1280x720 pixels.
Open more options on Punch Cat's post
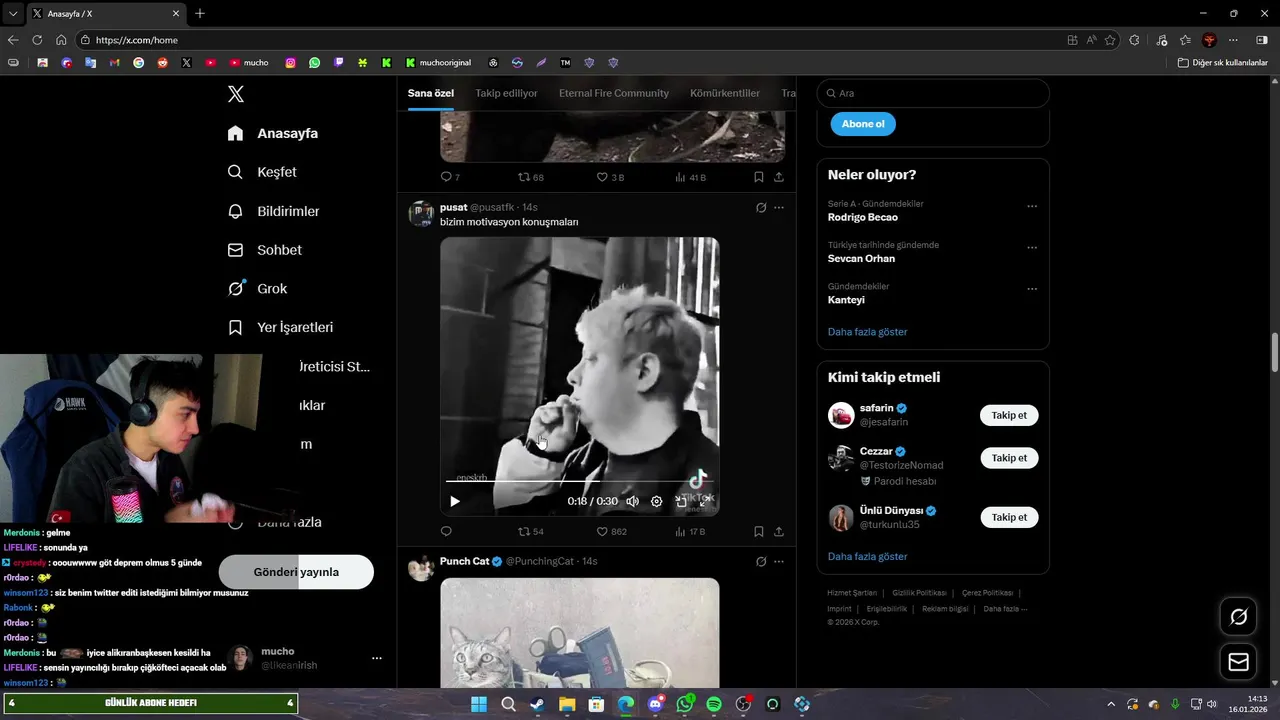[x=779, y=562]
